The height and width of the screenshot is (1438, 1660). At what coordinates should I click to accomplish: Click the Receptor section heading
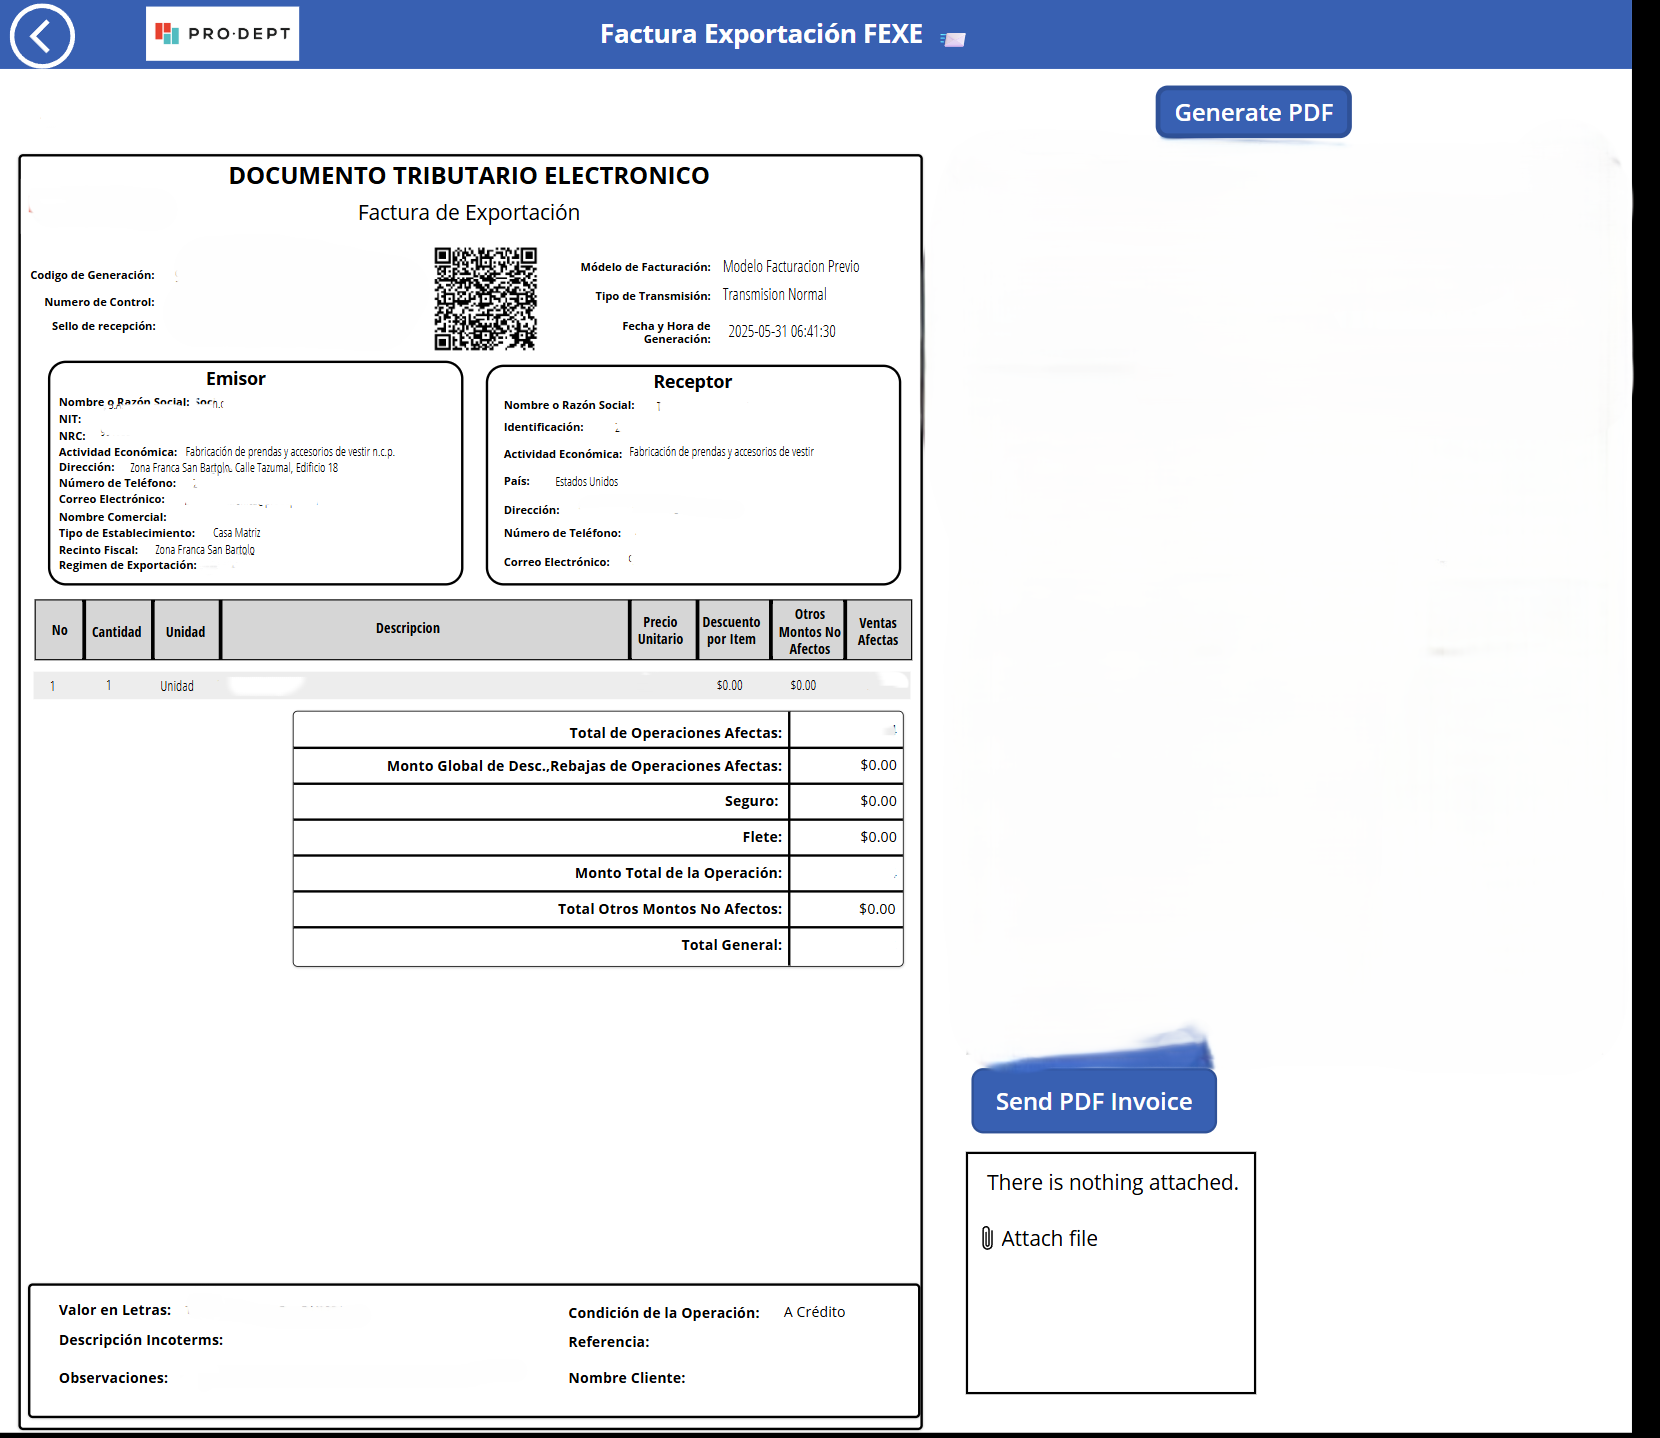point(692,382)
